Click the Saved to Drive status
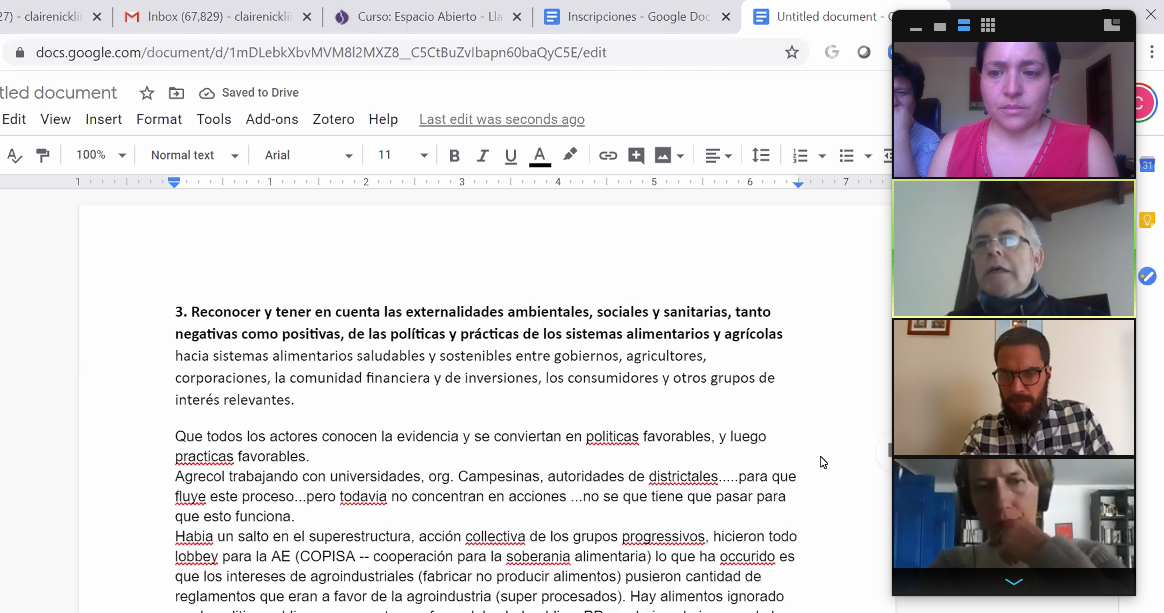 (x=250, y=93)
